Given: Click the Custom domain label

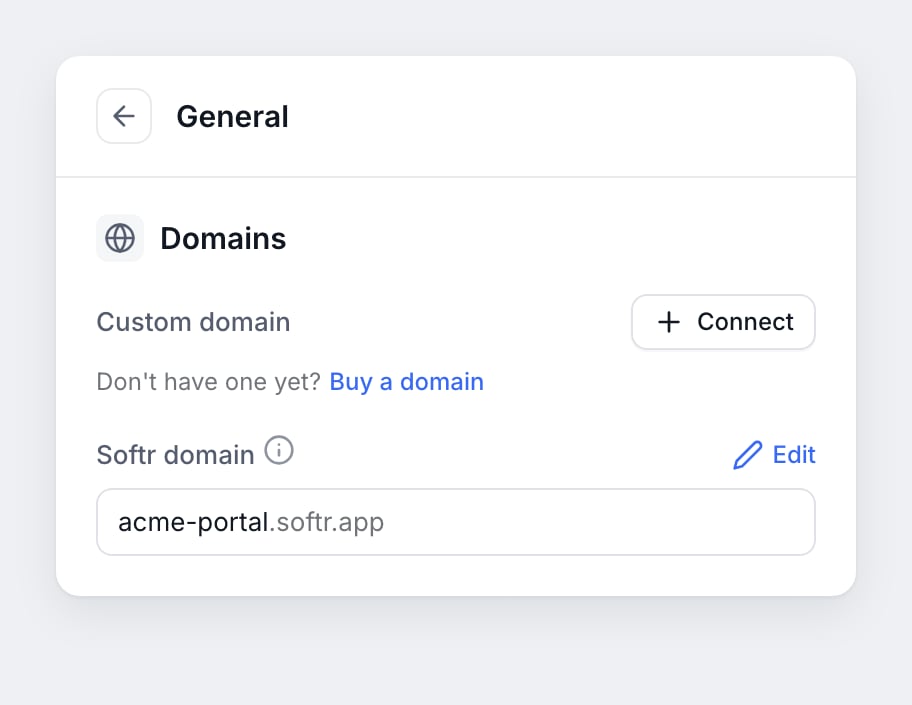Looking at the screenshot, I should 193,322.
